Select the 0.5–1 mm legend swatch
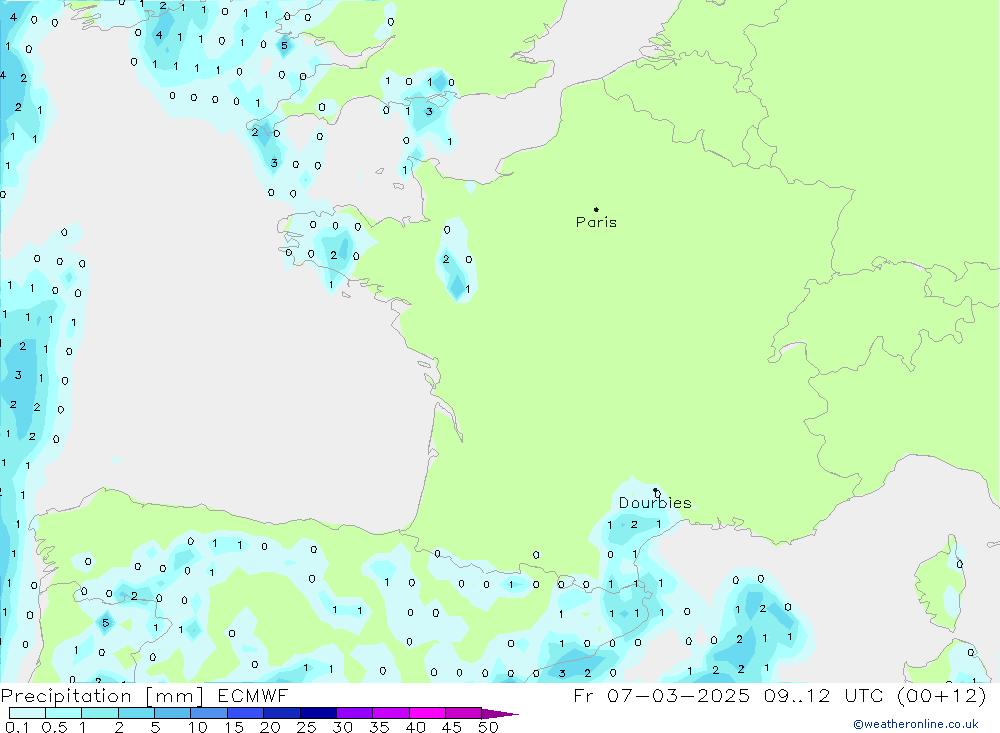Image resolution: width=1000 pixels, height=733 pixels. coord(64,713)
